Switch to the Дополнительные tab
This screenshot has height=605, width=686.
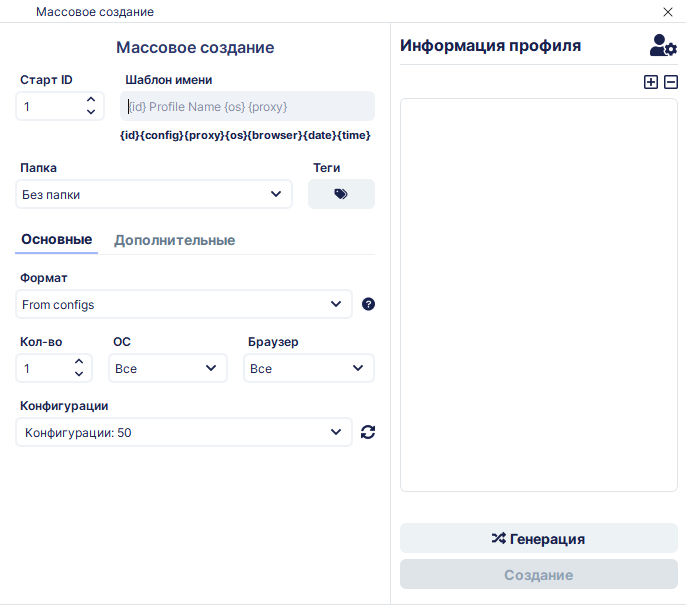(x=175, y=240)
